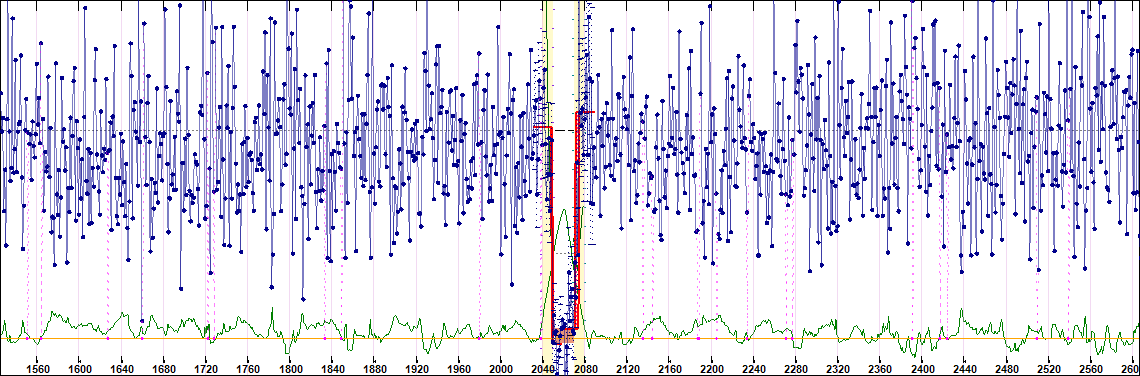Click the 1600 x-axis label
This screenshot has height=376, width=1140.
[79, 368]
